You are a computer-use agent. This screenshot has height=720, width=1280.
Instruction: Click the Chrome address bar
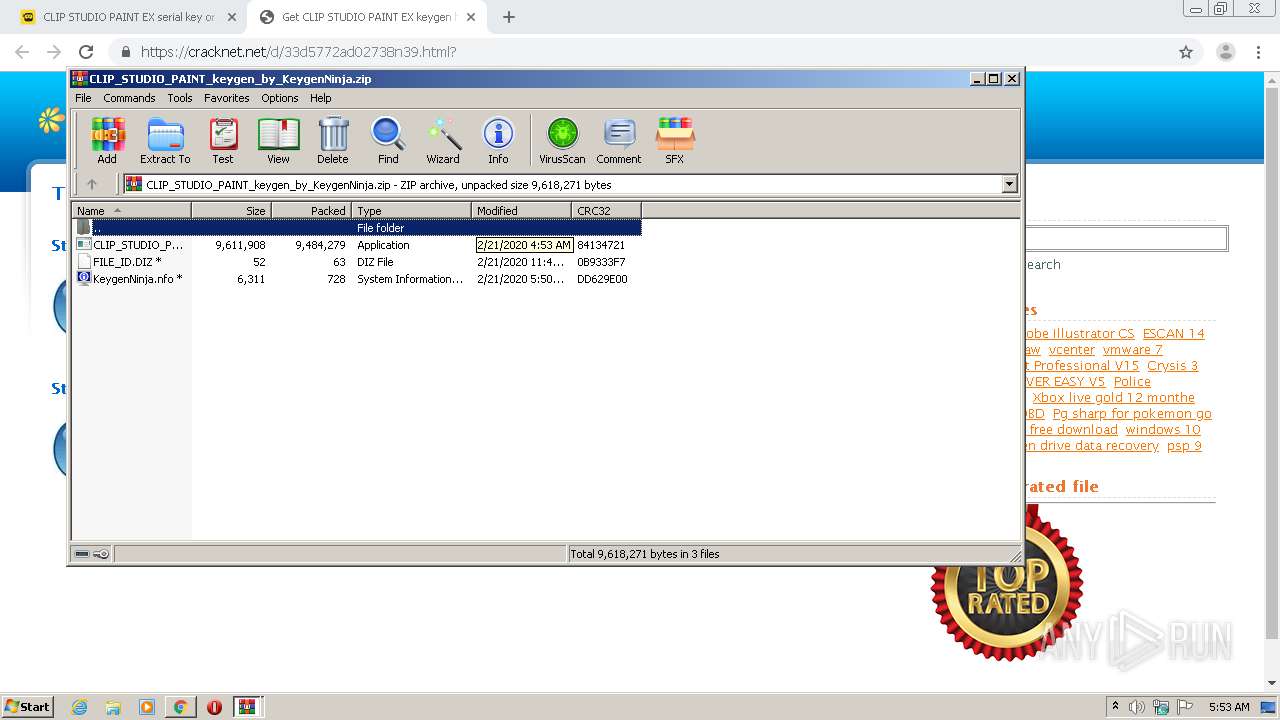(x=640, y=52)
